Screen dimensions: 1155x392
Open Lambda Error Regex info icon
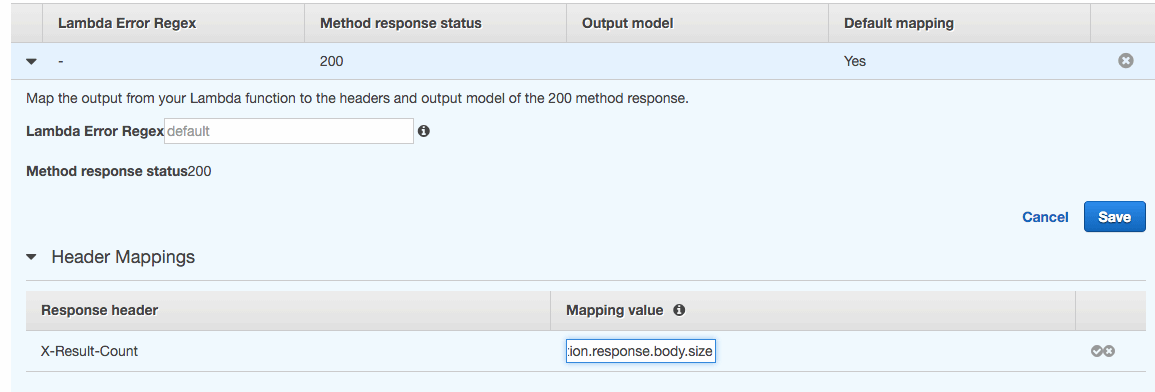coord(424,131)
